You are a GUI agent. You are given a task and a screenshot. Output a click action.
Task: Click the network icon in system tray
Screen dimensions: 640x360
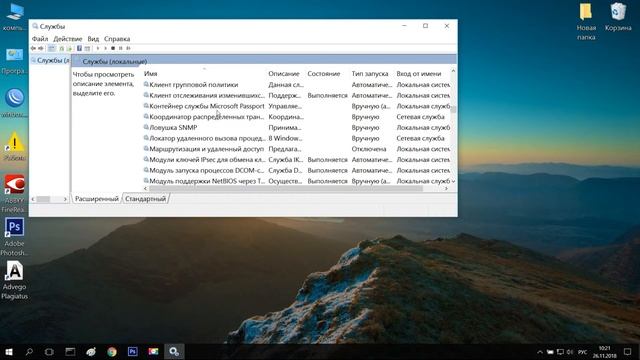pos(560,352)
